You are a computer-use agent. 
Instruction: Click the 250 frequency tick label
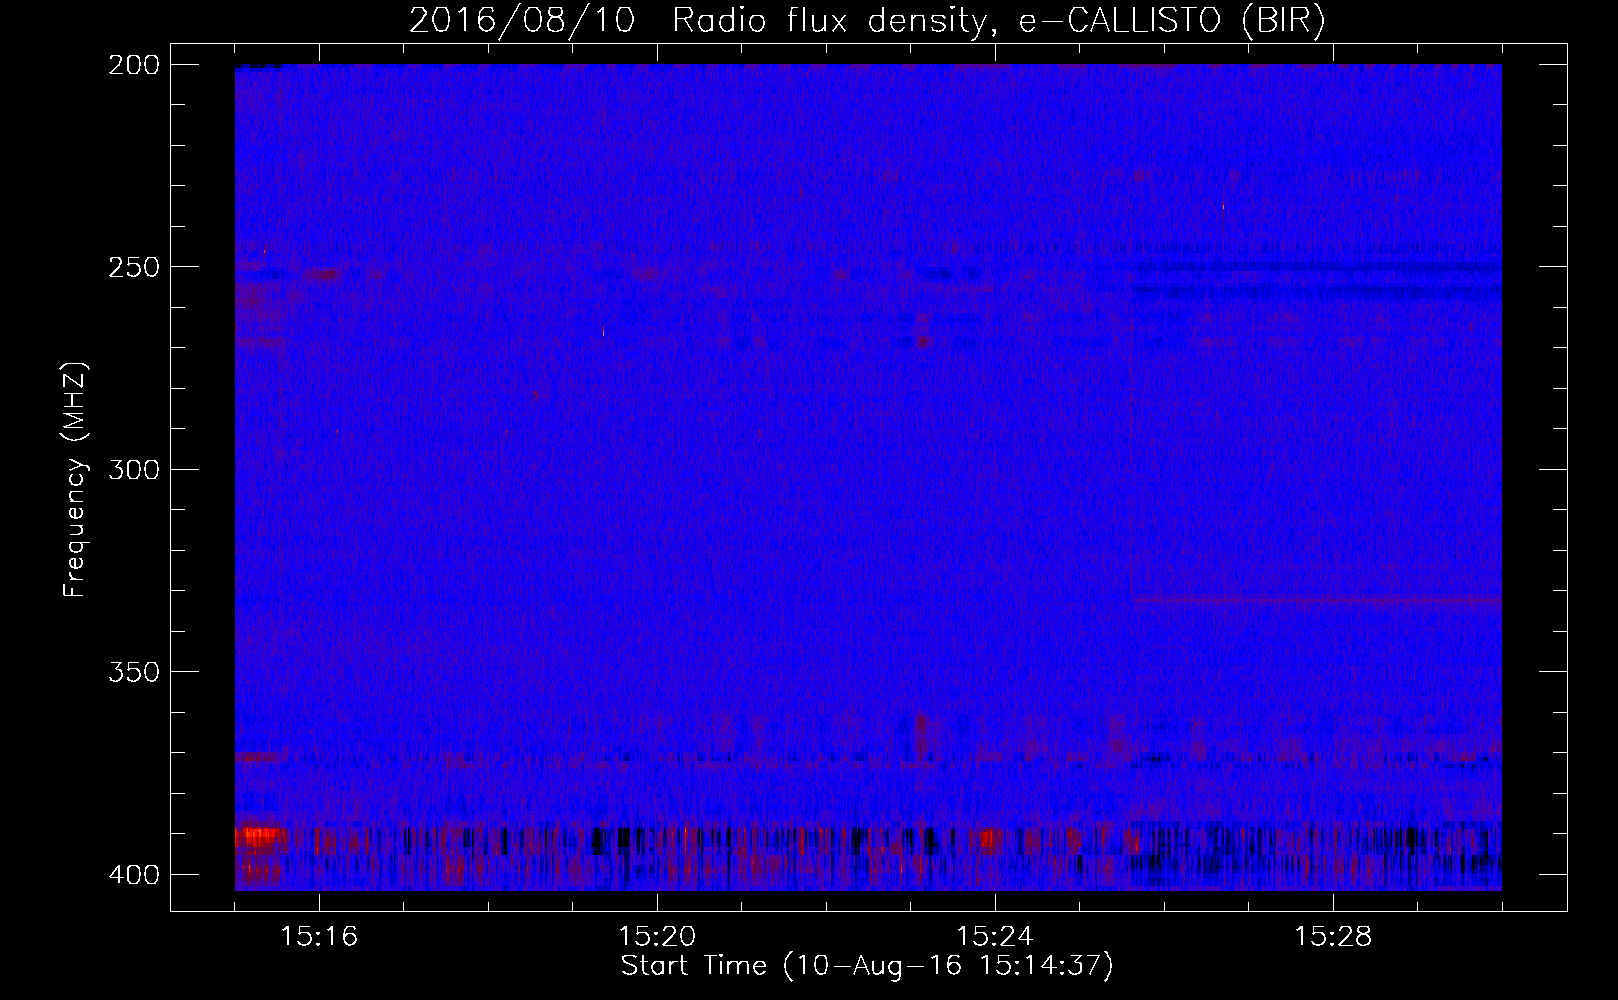coord(133,267)
